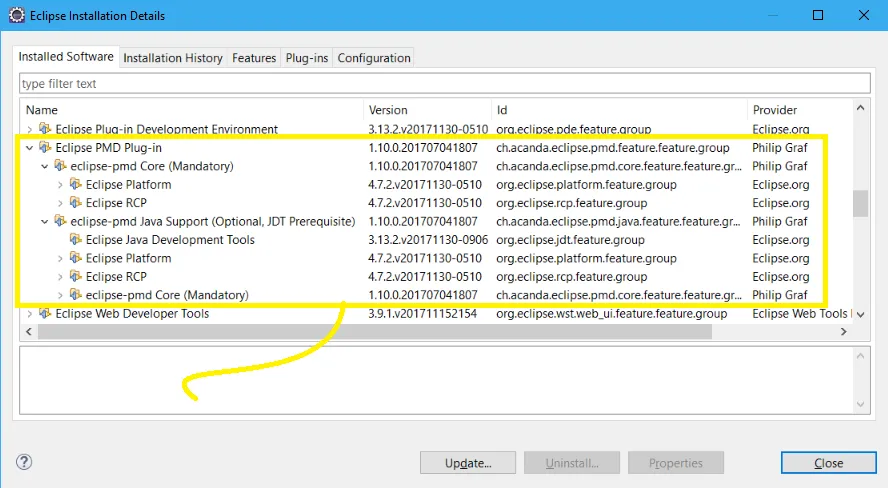Sort by the Name column header
This screenshot has height=488, width=888.
[x=193, y=110]
